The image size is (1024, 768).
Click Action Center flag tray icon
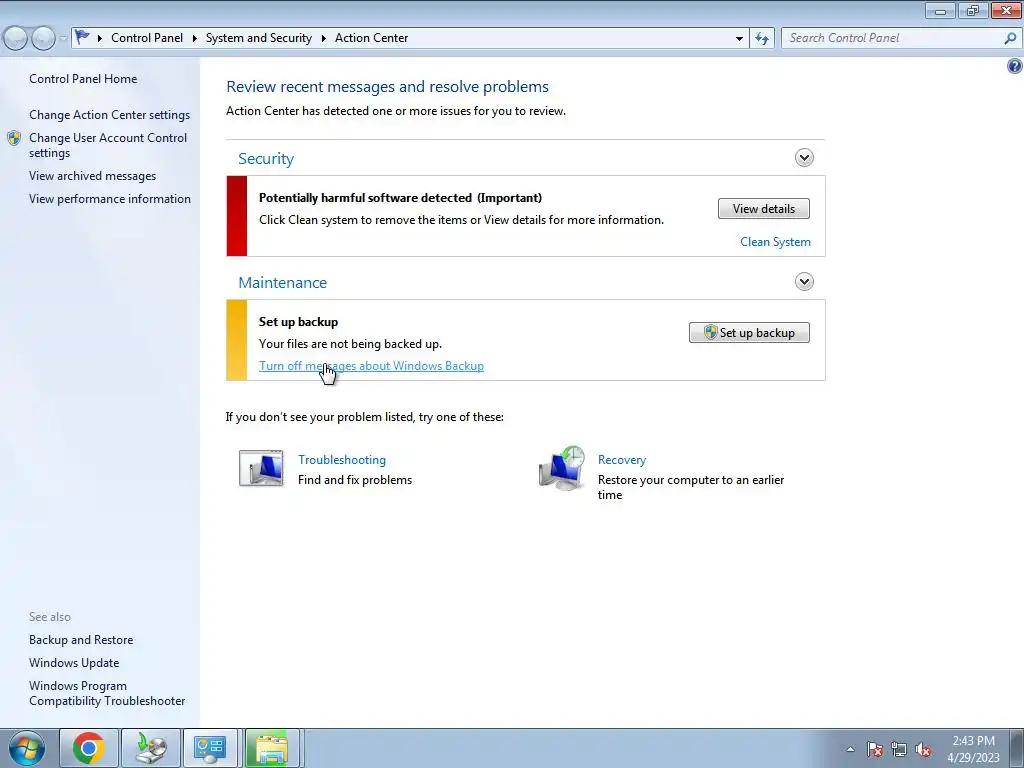click(875, 749)
